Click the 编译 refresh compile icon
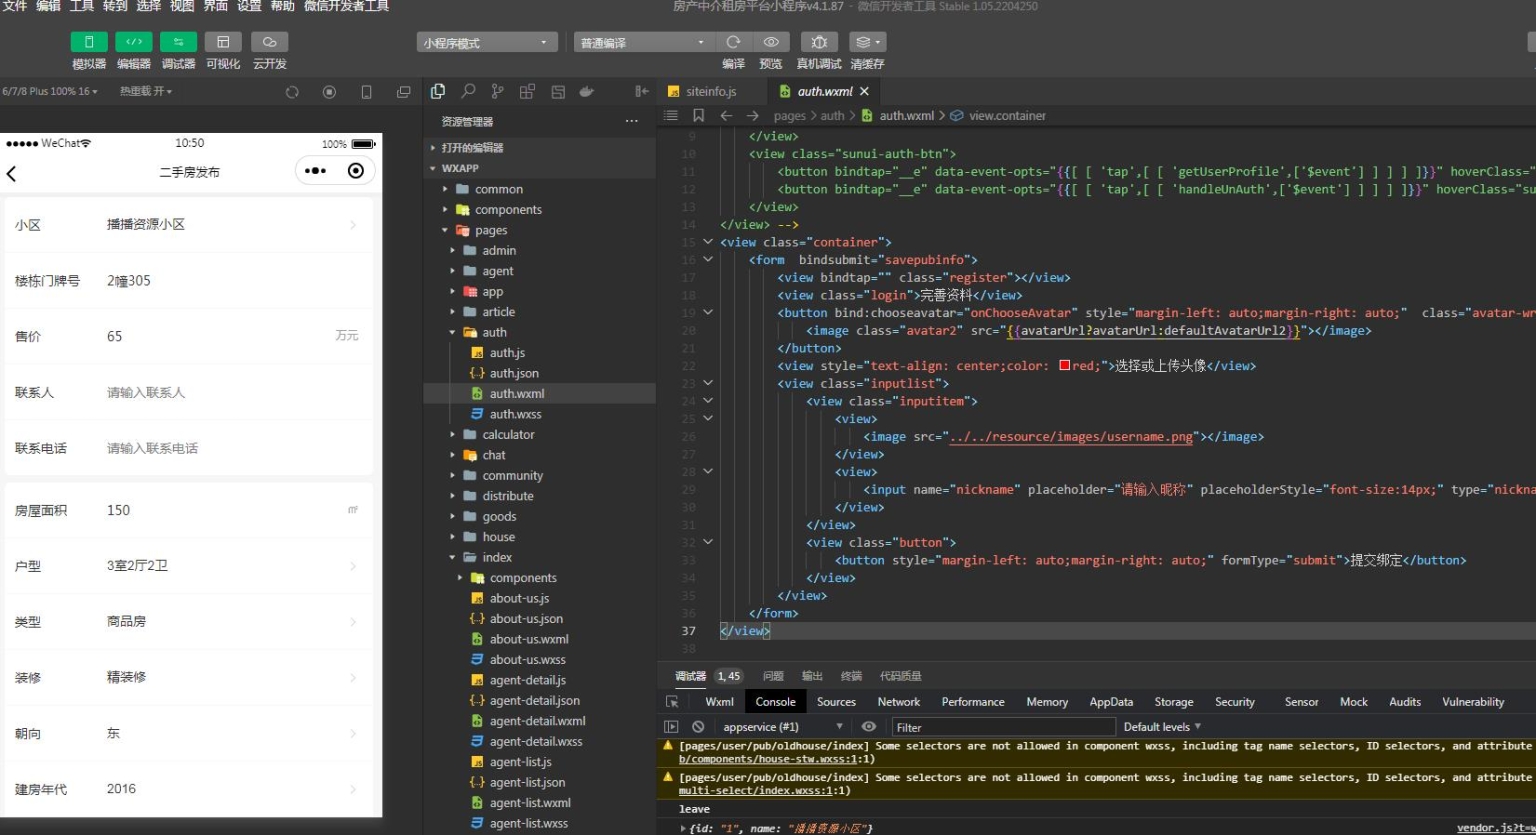Viewport: 1536px width, 835px height. point(733,42)
